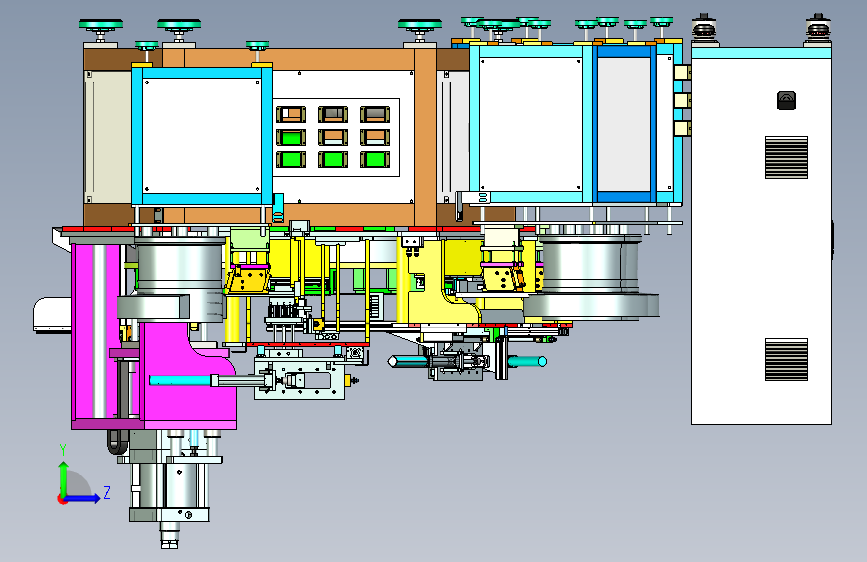Viewport: 867px width, 562px height.
Task: Pick the white curved cover at far left
Action: [53, 315]
